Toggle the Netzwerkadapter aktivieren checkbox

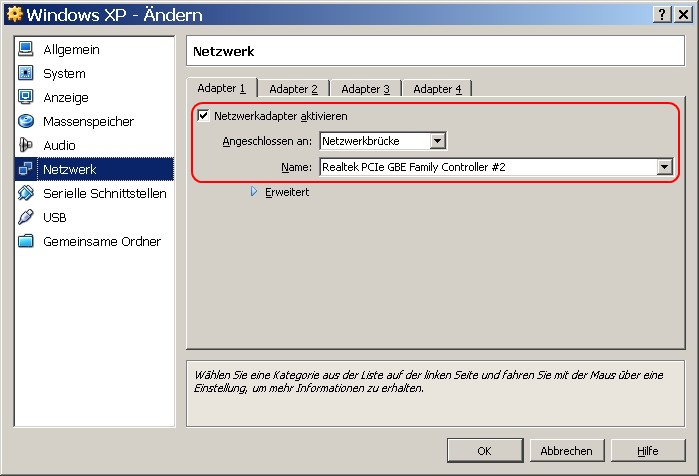point(203,116)
